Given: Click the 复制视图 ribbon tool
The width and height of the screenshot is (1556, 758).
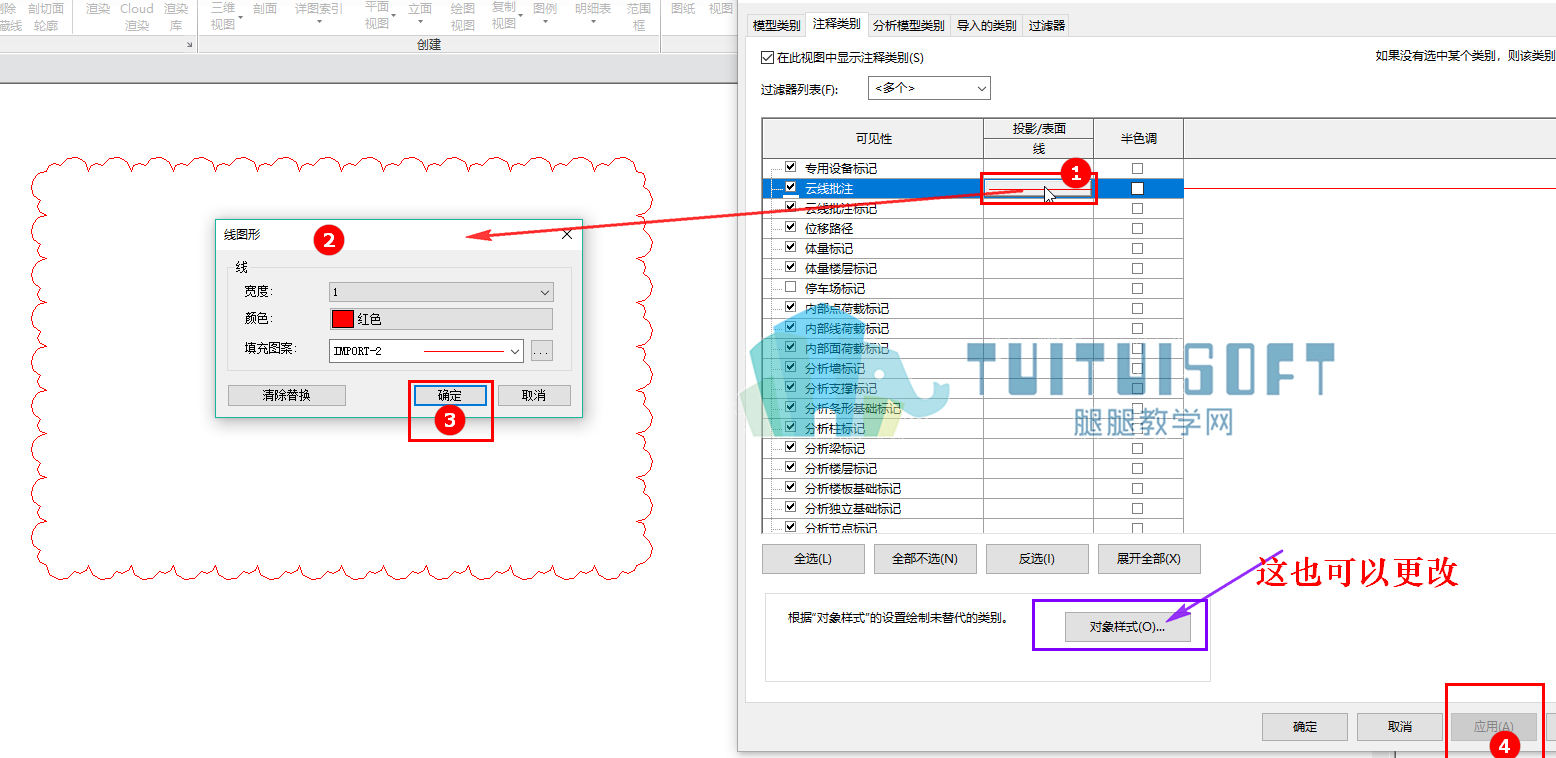Looking at the screenshot, I should click(x=504, y=16).
